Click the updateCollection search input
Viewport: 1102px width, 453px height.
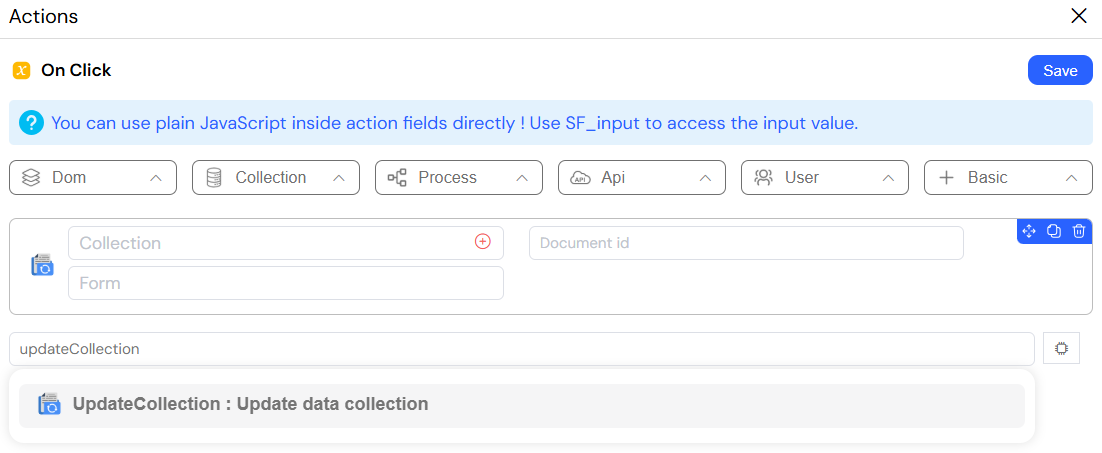point(521,348)
